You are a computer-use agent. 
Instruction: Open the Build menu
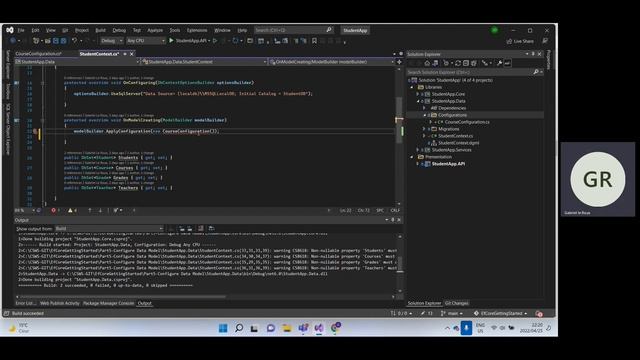pos(100,30)
